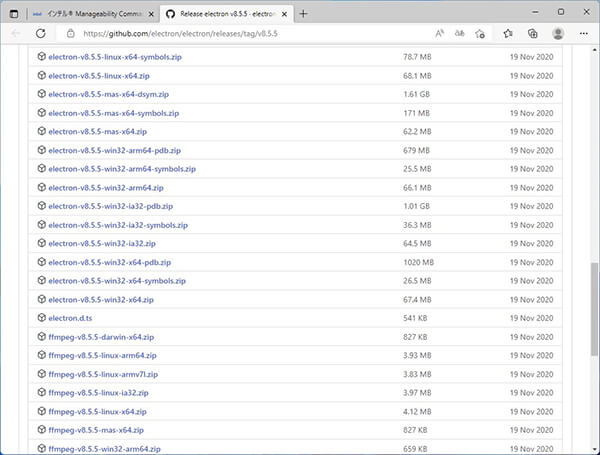Image resolution: width=600 pixels, height=455 pixels.
Task: Click the 4.12 MB size value
Action: pos(417,412)
